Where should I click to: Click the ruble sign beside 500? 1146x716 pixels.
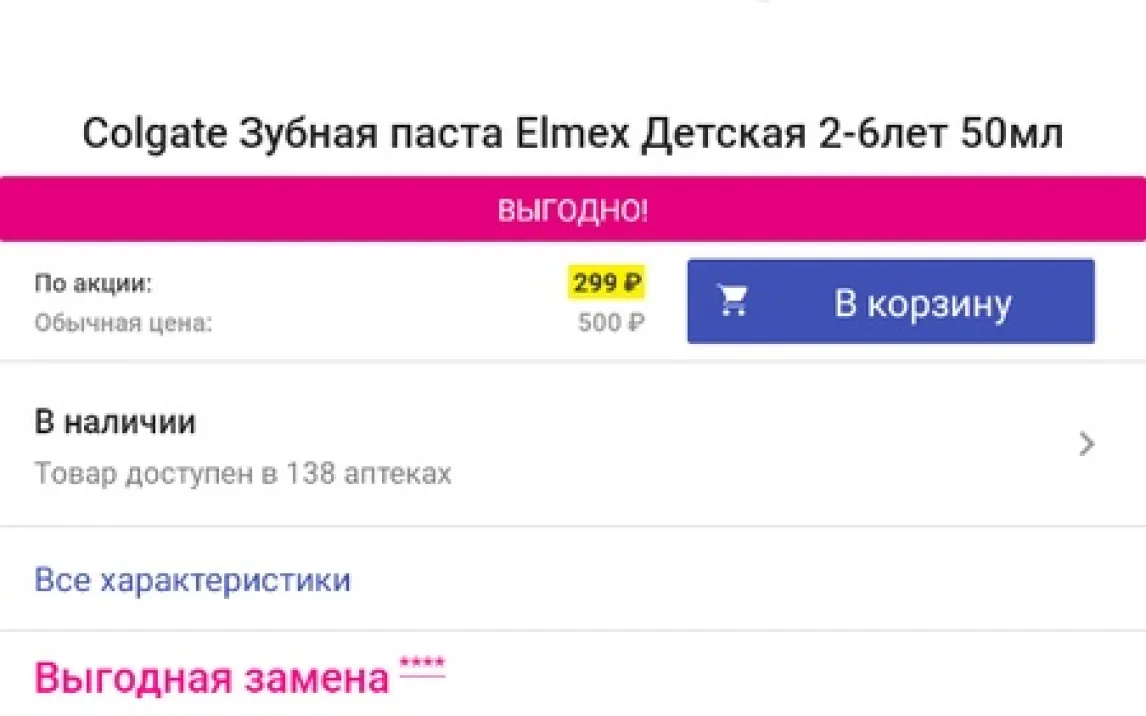637,324
